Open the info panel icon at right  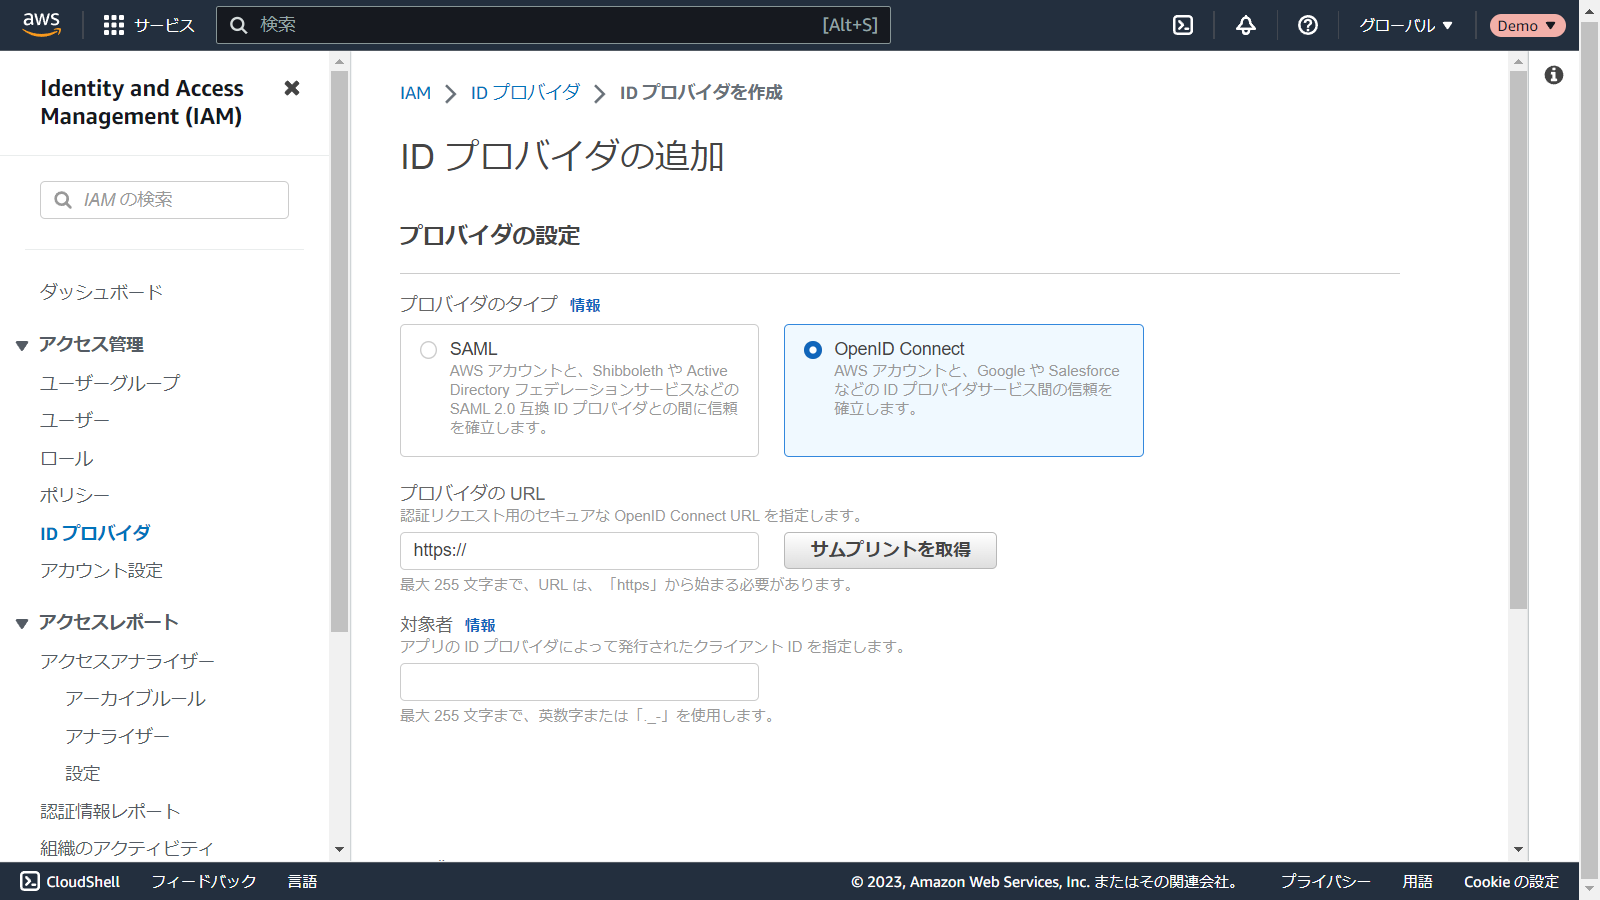coord(1554,75)
